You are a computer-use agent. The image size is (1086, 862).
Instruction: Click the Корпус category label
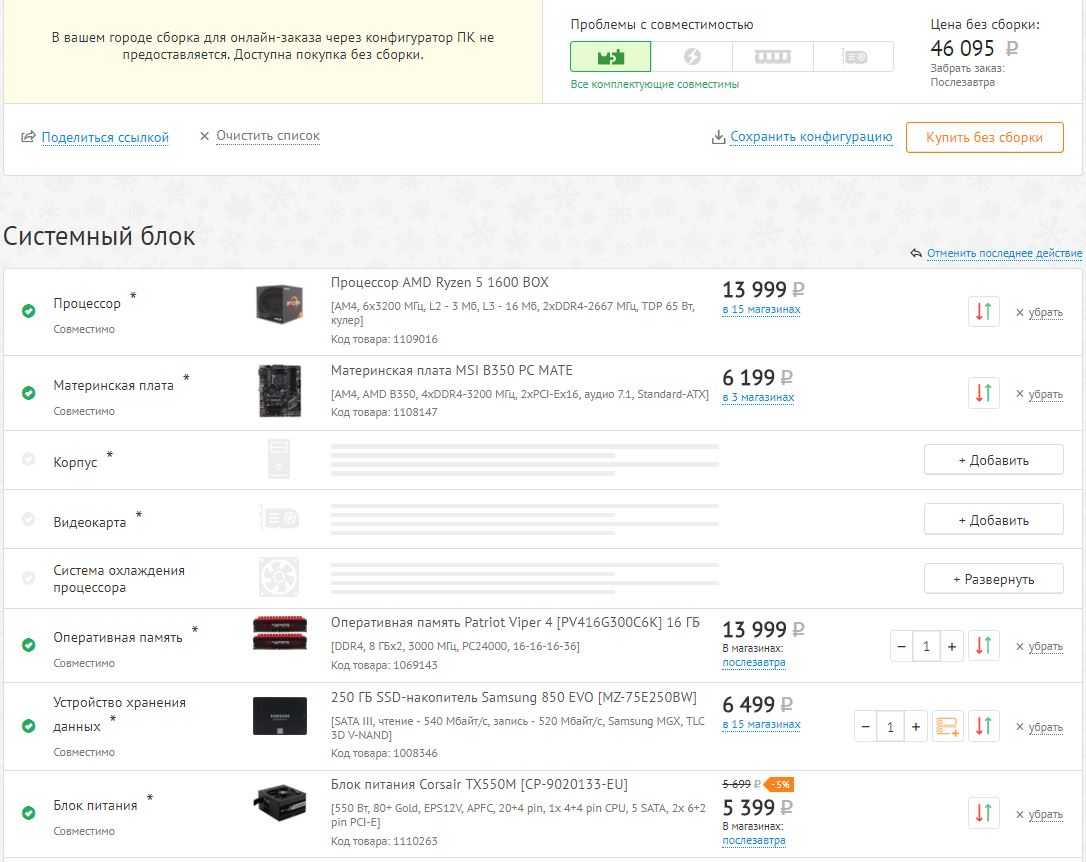(x=75, y=462)
